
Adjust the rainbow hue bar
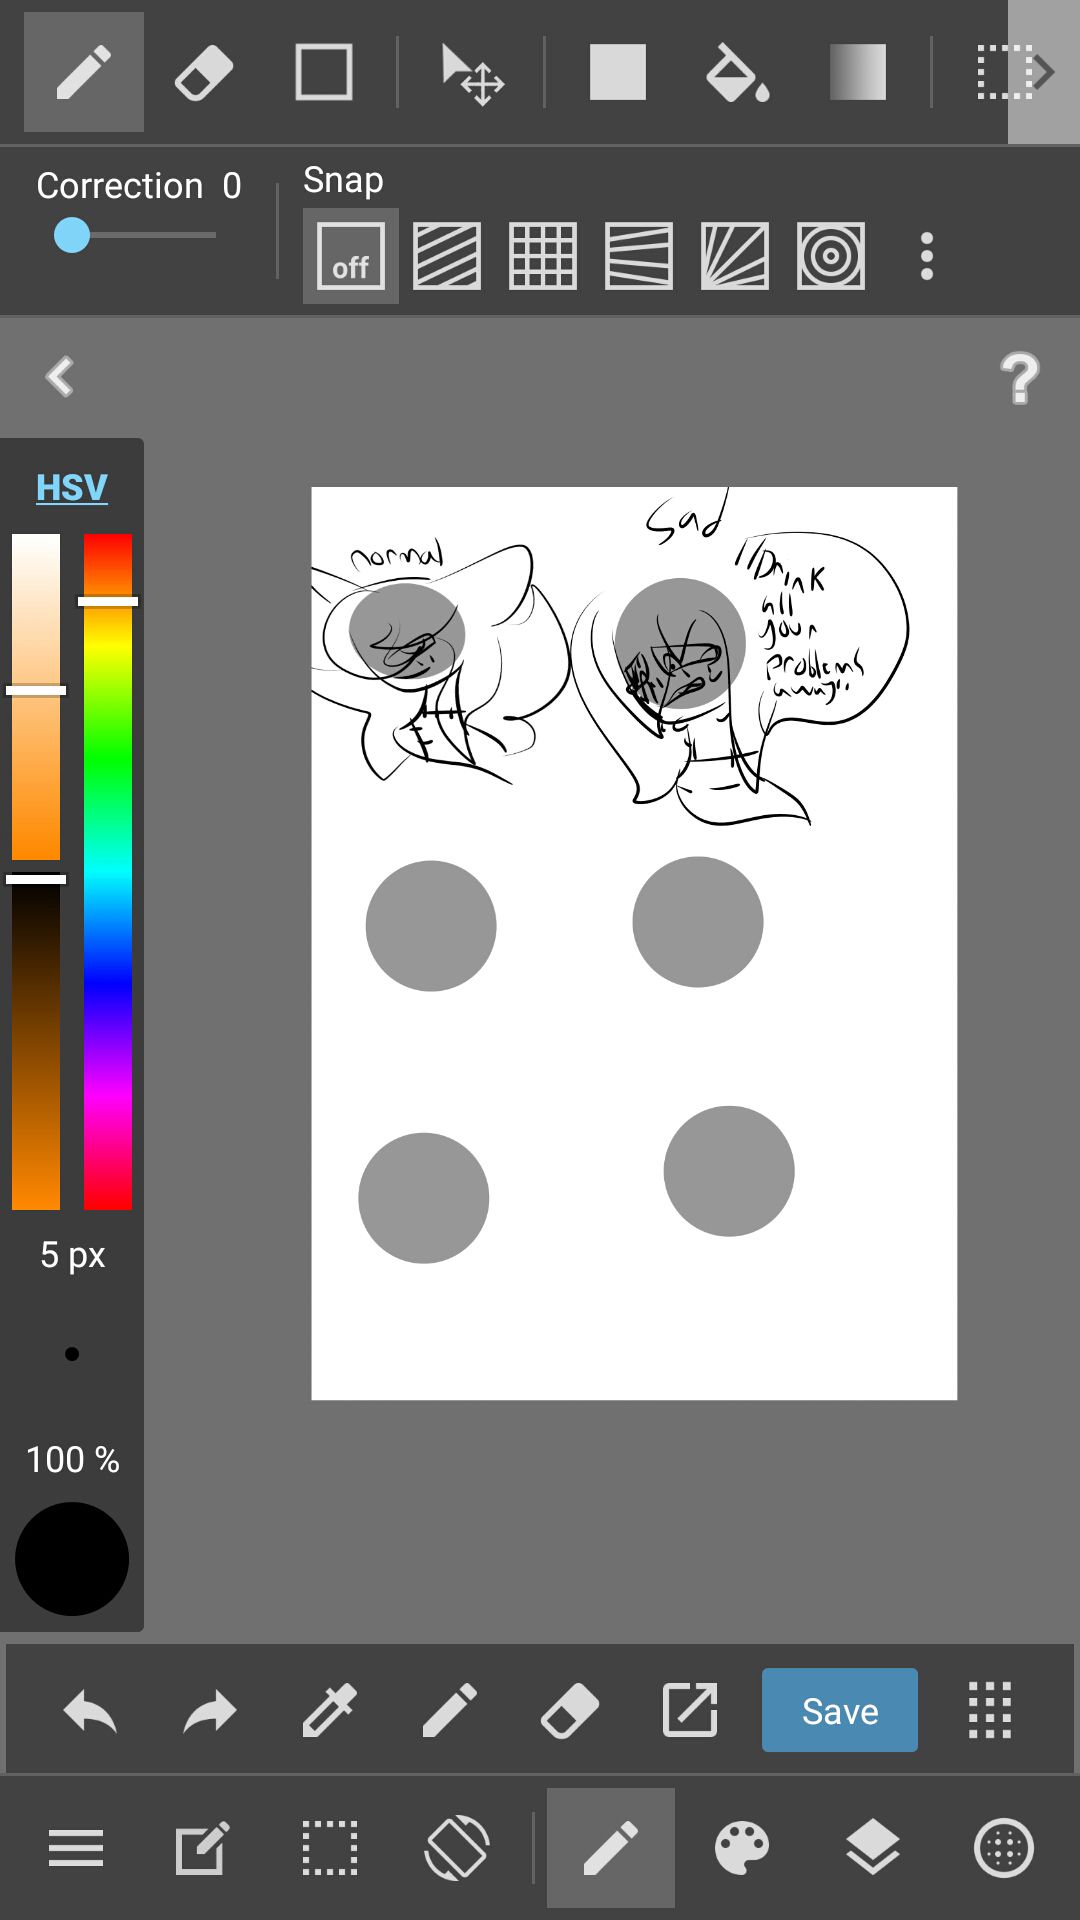[108, 872]
